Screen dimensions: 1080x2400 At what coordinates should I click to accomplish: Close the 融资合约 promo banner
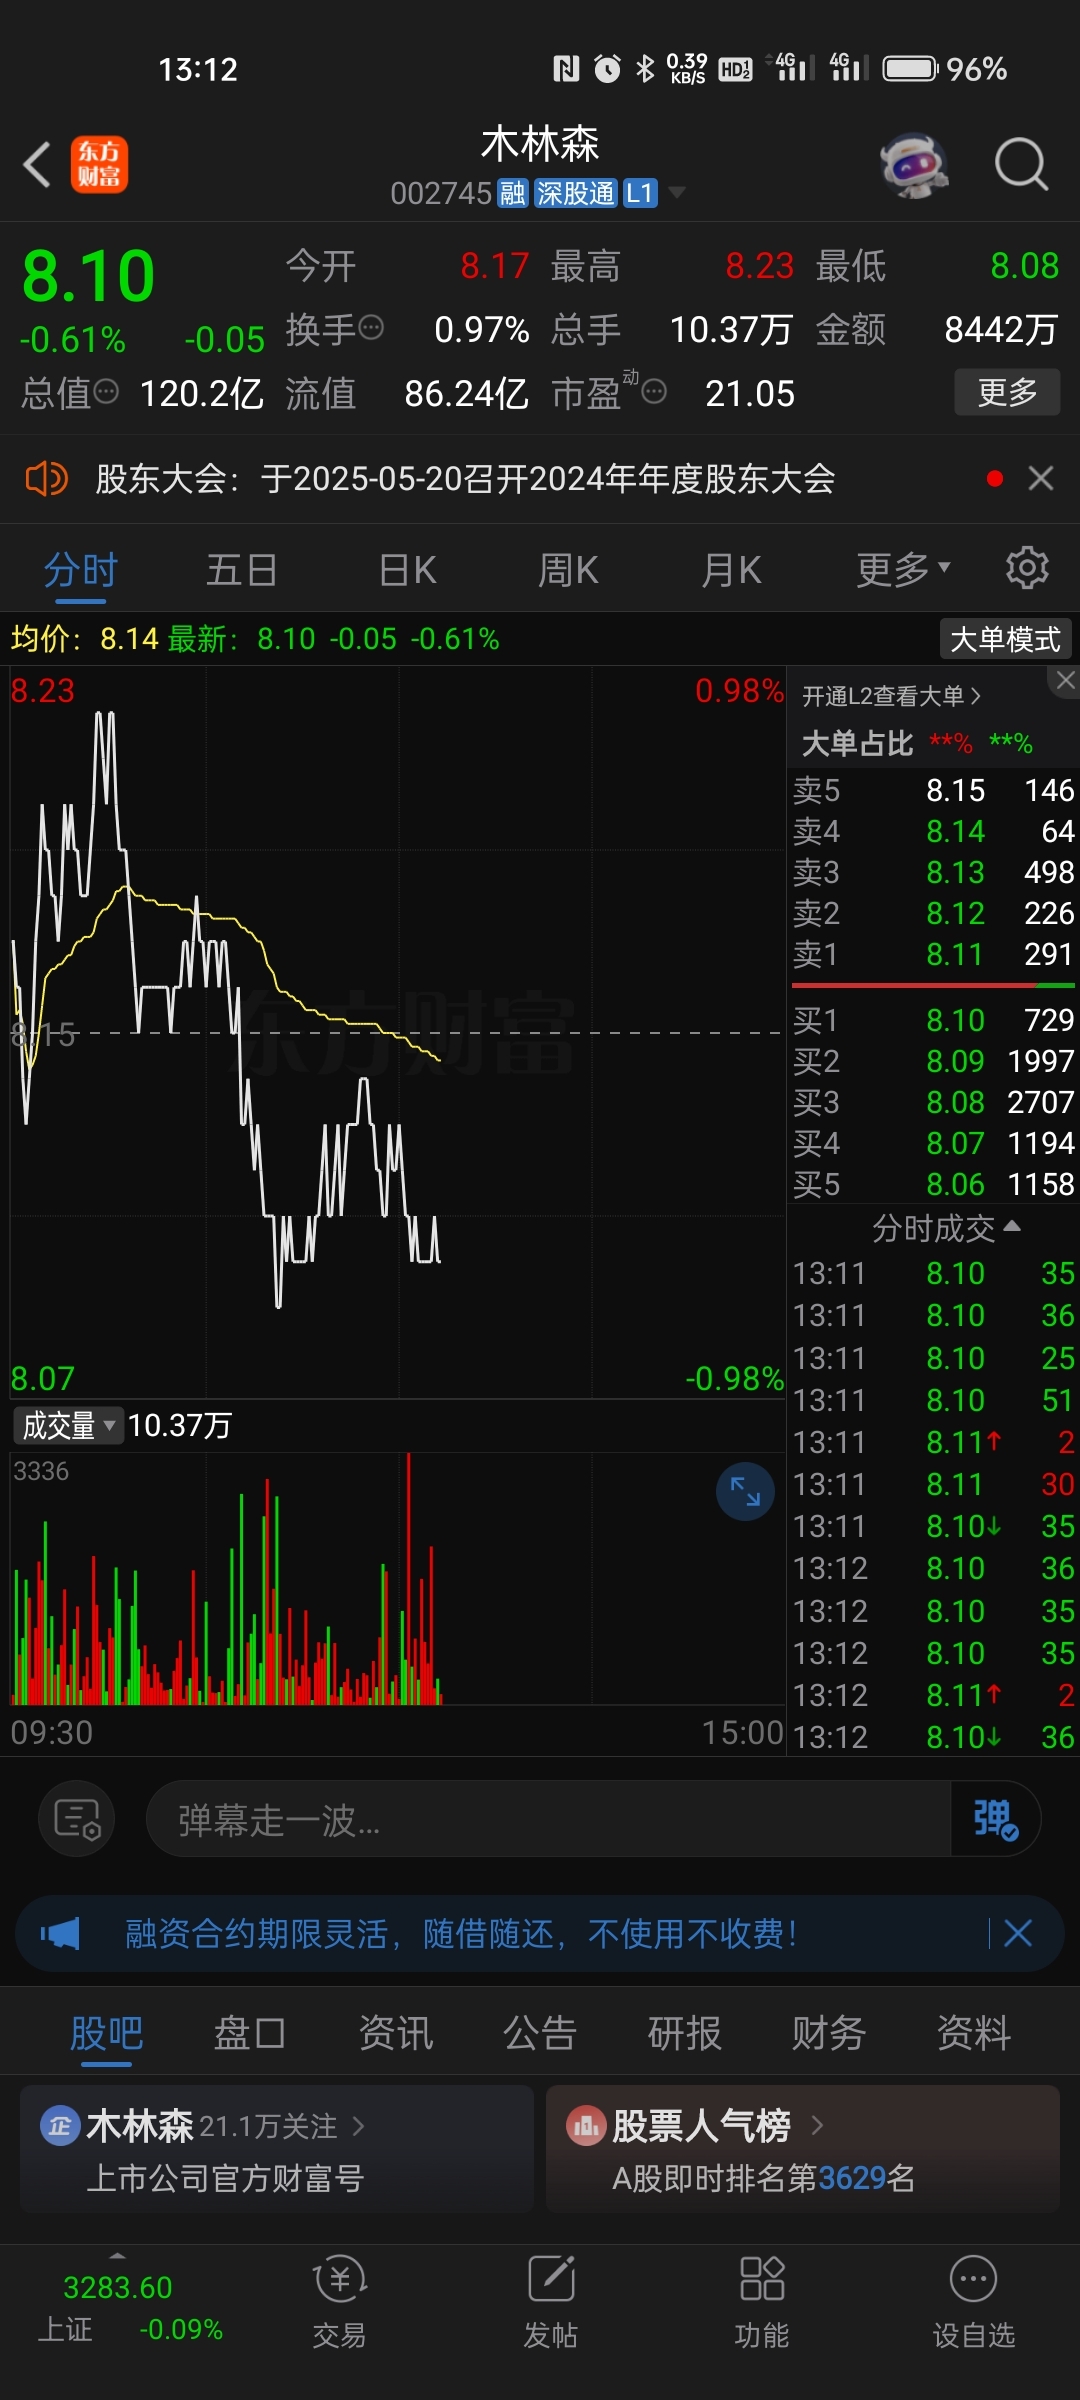click(1017, 1933)
